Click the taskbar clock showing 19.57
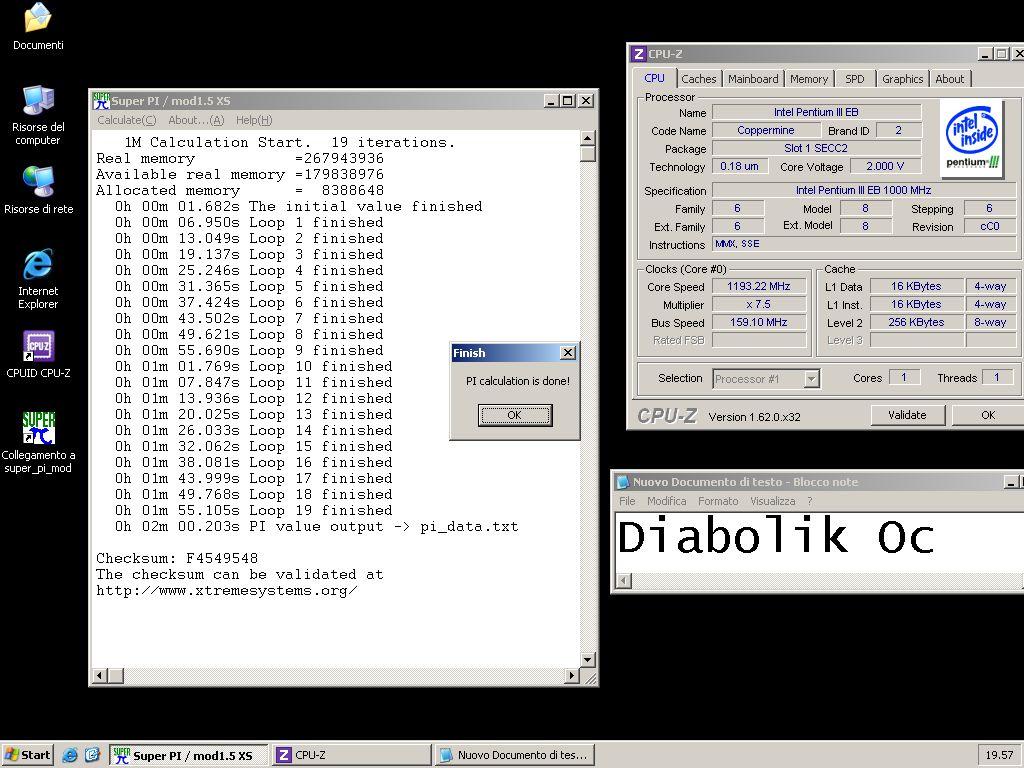Screen dimensions: 1024x768 (x=999, y=755)
